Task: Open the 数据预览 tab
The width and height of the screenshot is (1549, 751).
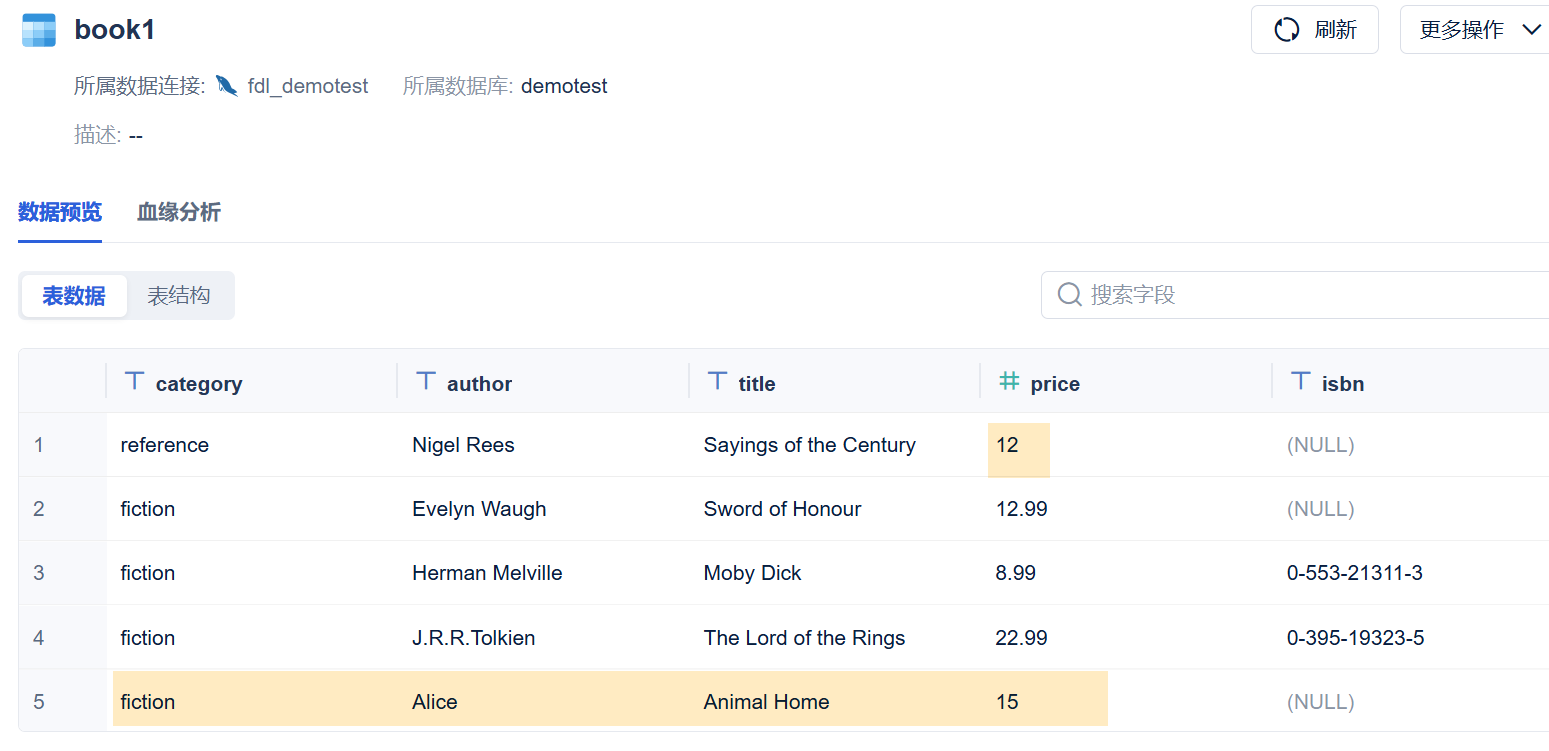Action: 60,212
